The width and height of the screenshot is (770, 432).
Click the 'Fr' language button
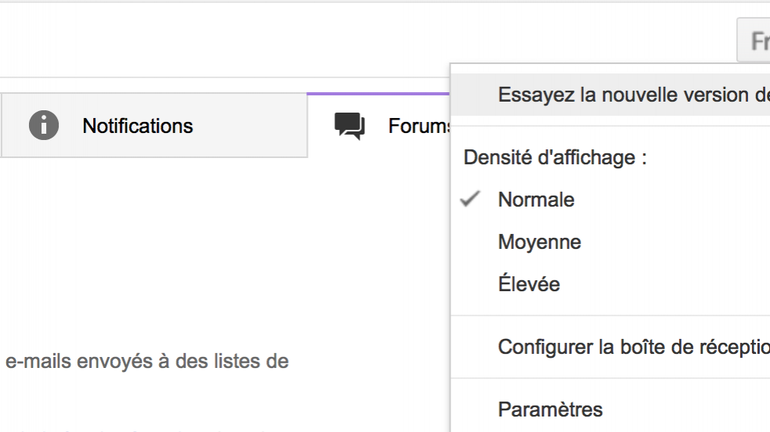click(x=757, y=42)
